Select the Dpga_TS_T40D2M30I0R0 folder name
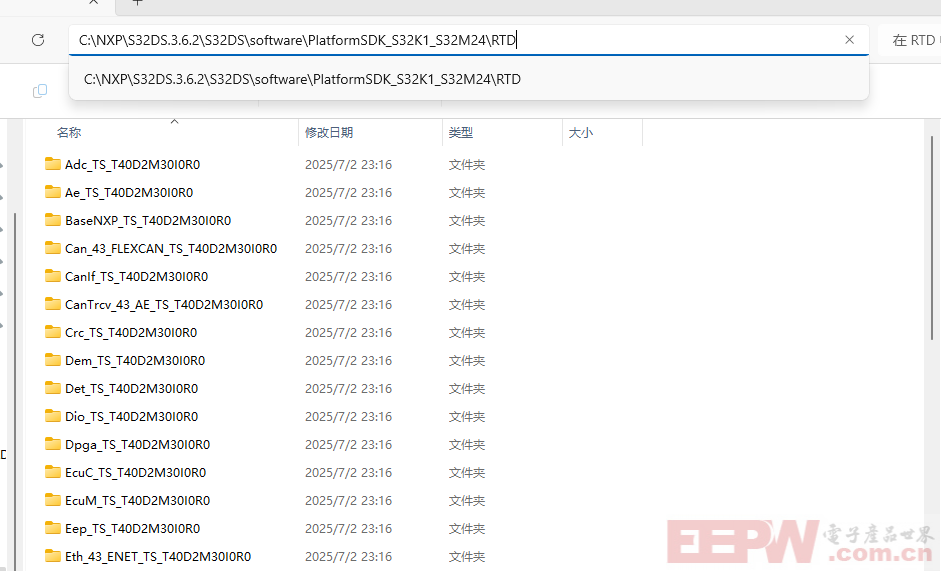Image resolution: width=941 pixels, height=571 pixels. 137,445
